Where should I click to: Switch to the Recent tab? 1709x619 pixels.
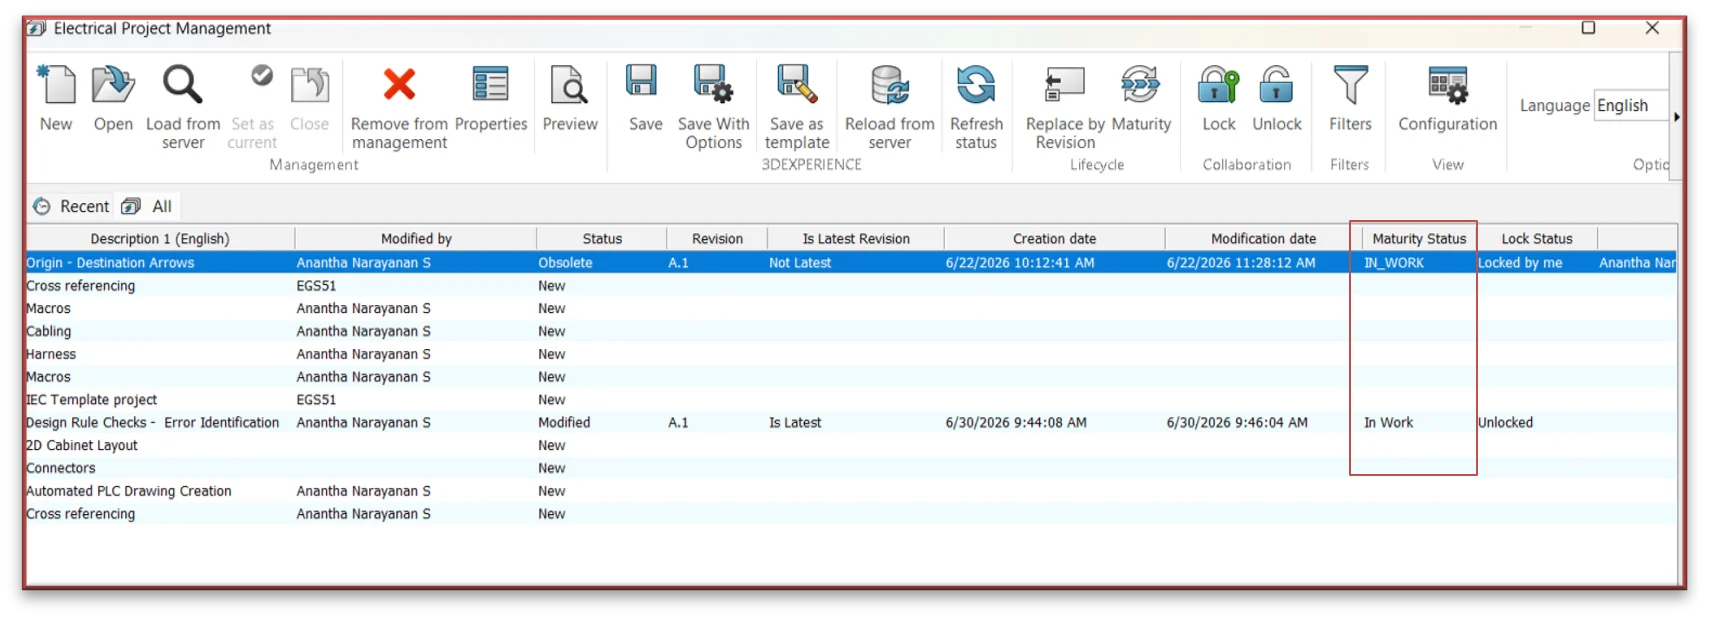72,206
